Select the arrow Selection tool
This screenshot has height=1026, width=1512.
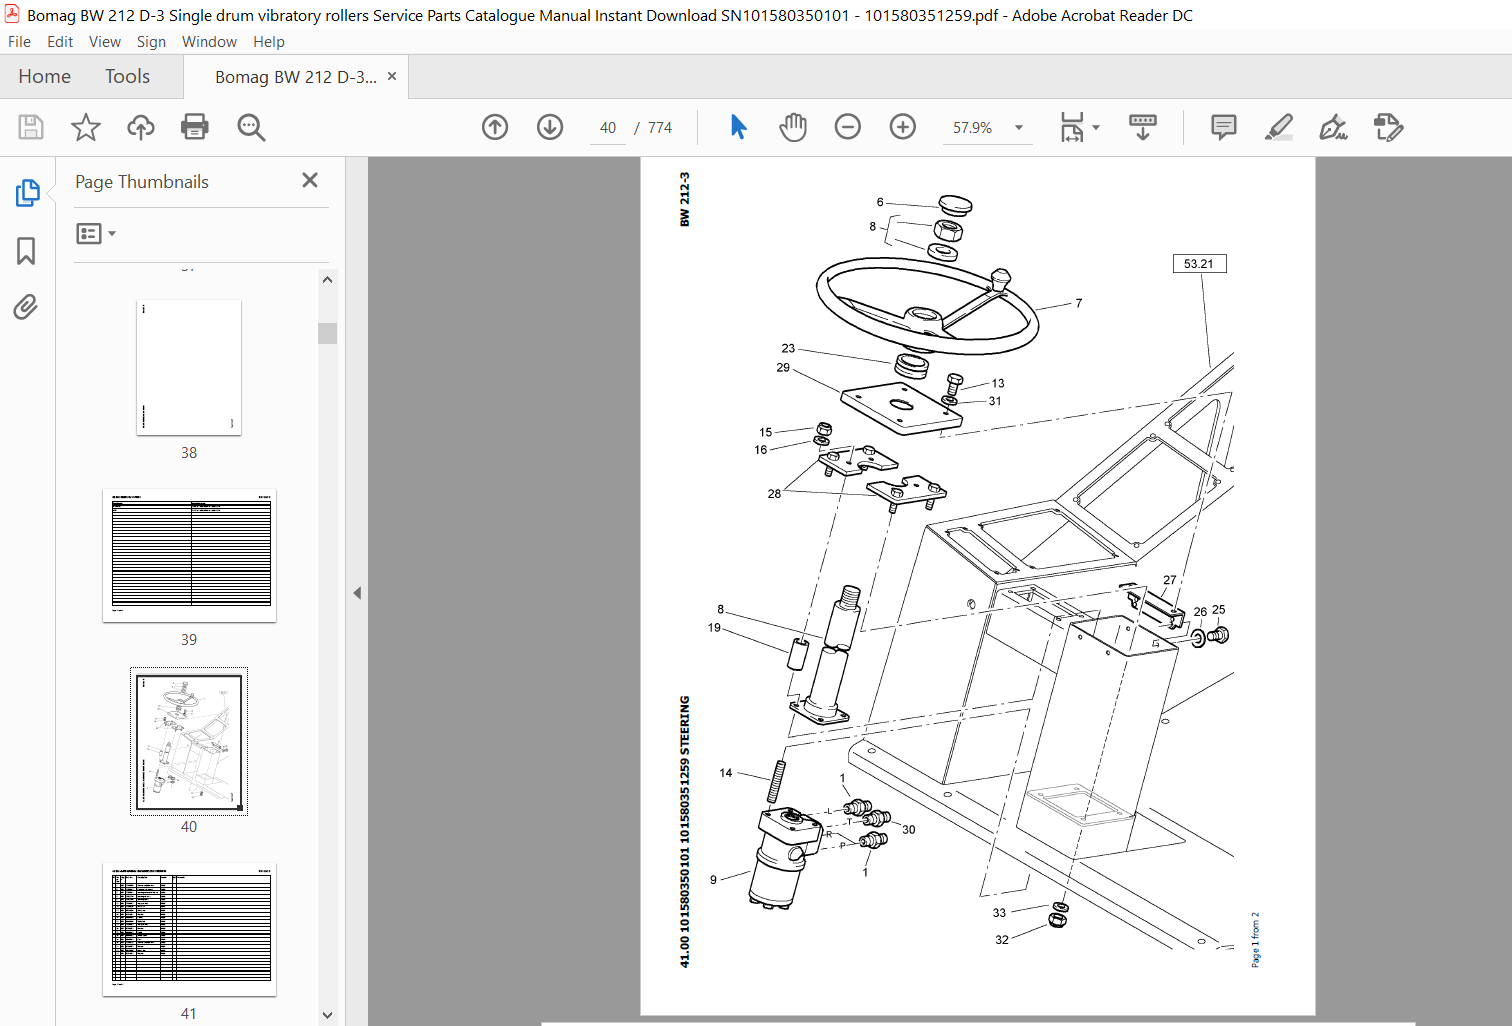tap(738, 127)
